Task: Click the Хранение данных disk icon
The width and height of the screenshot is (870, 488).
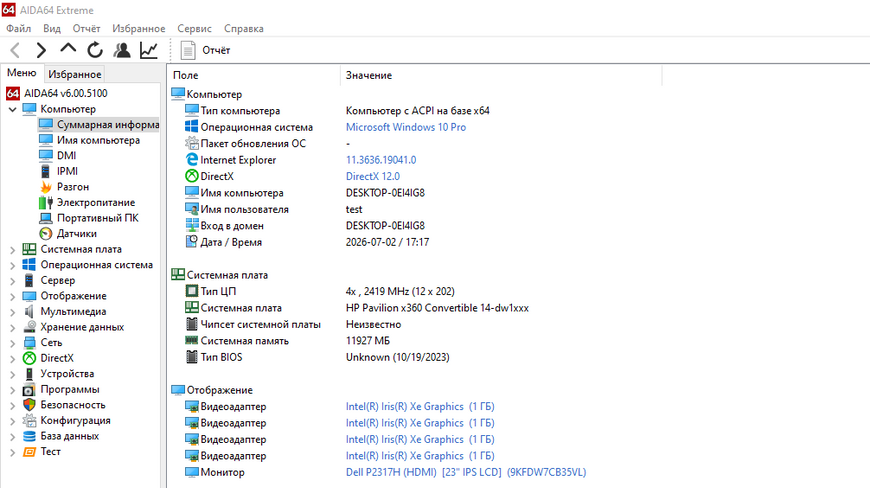Action: (x=29, y=327)
